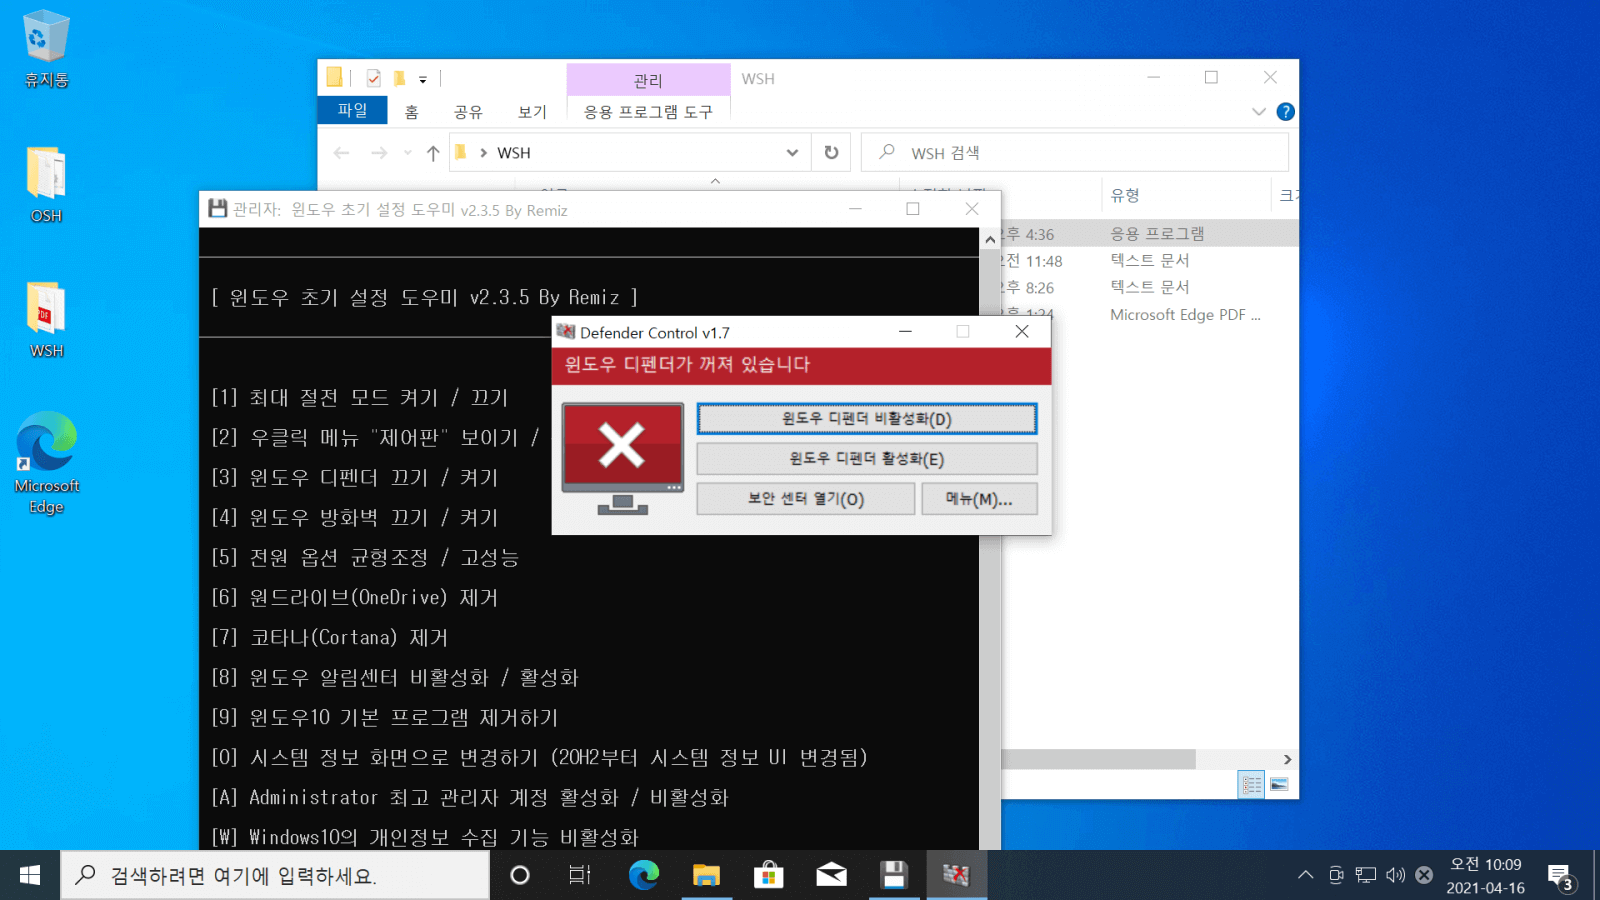The height and width of the screenshot is (900, 1600).
Task: Click Defender Control taskbar icon
Action: (x=957, y=875)
